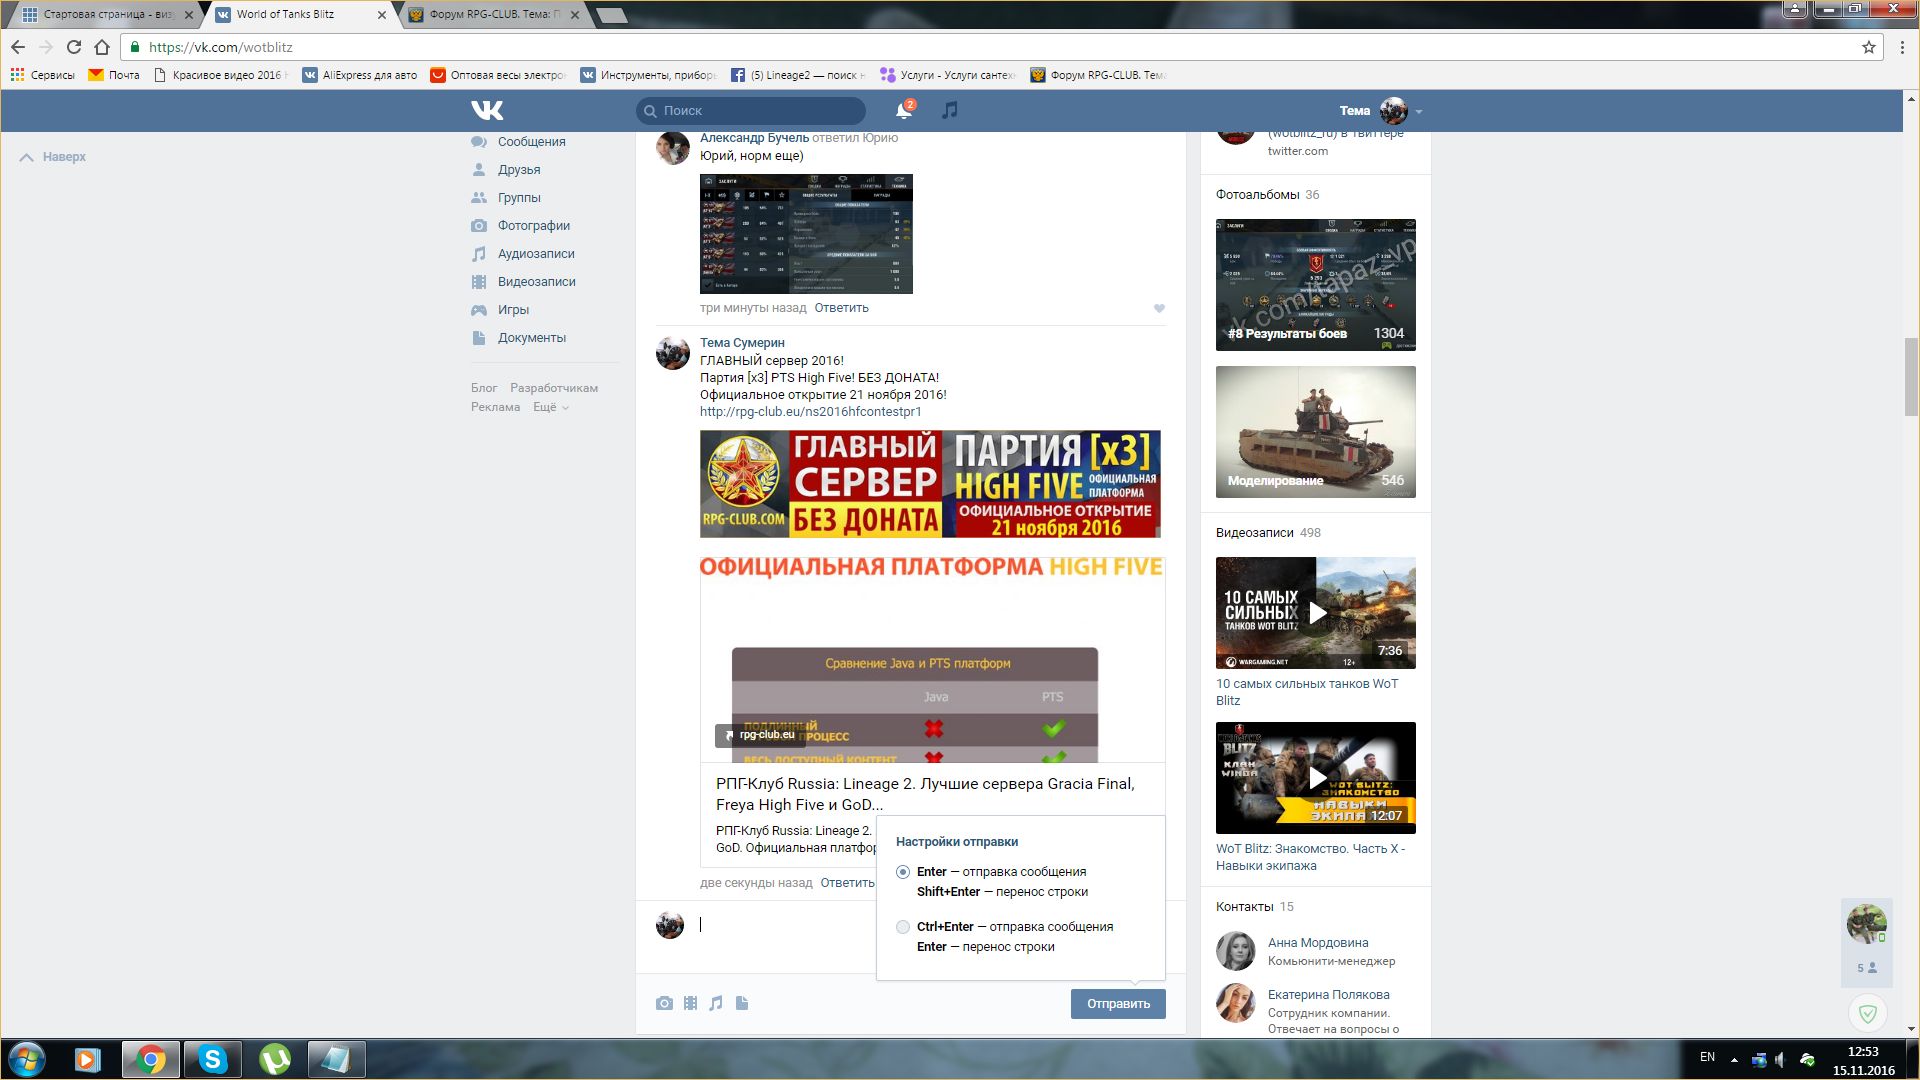Attach a video using the film icon
The height and width of the screenshot is (1080, 1920).
point(690,1003)
